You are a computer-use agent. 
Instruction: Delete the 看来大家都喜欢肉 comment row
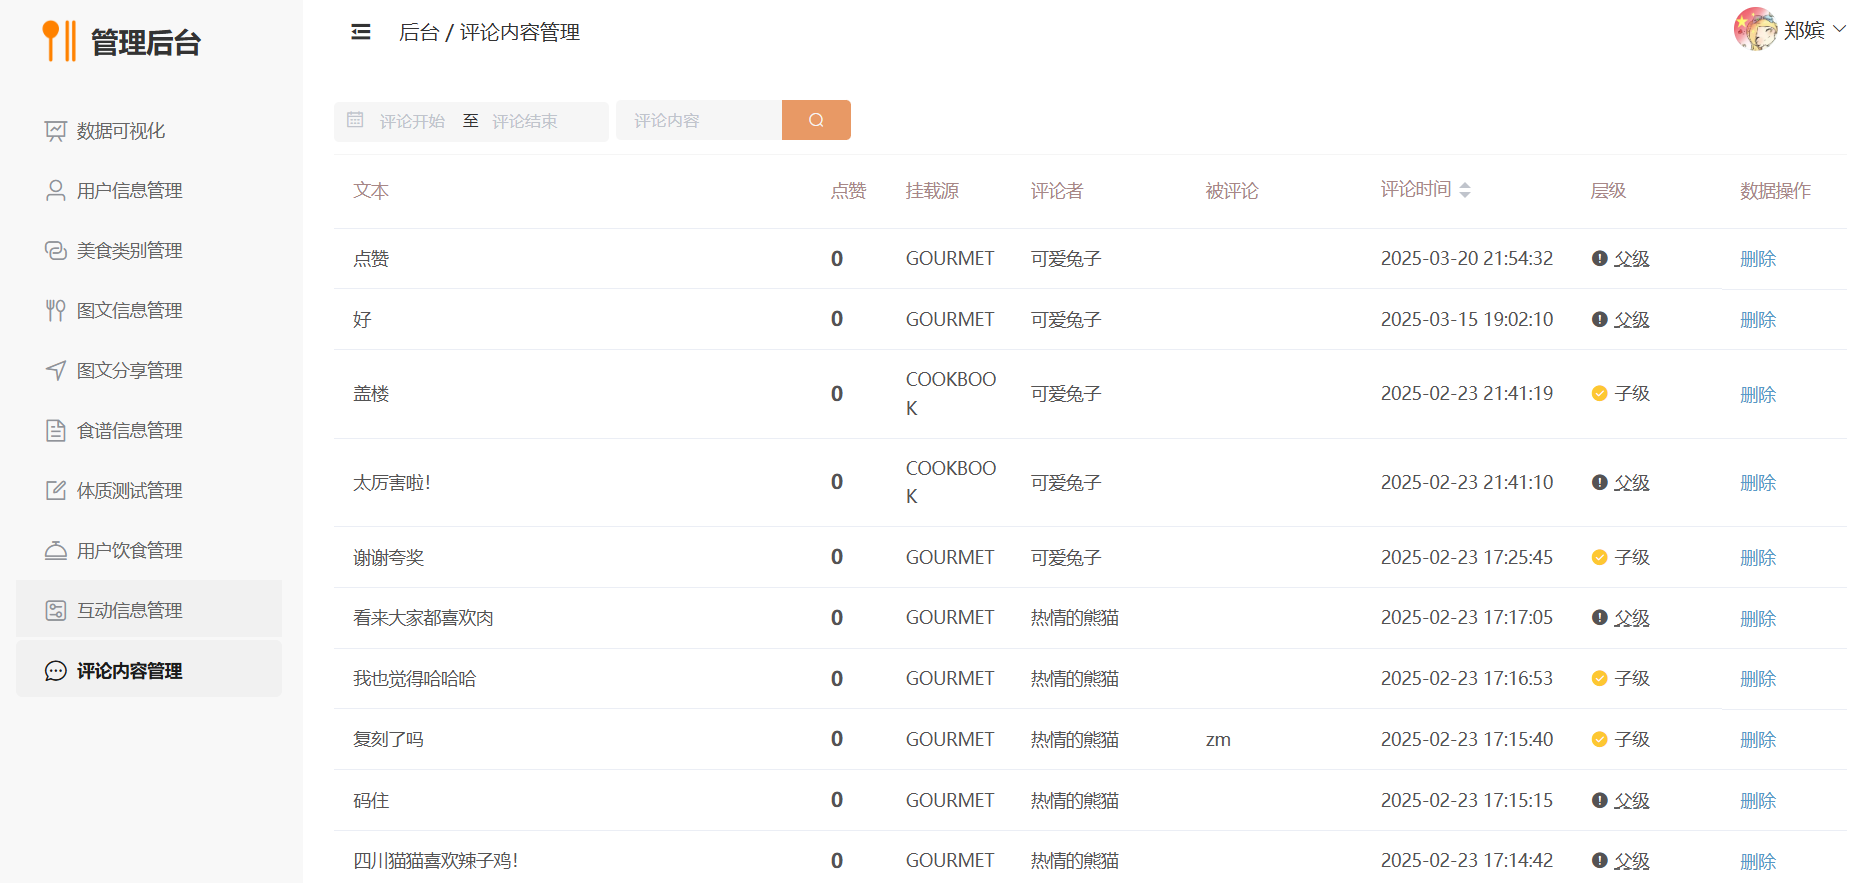(x=1758, y=619)
